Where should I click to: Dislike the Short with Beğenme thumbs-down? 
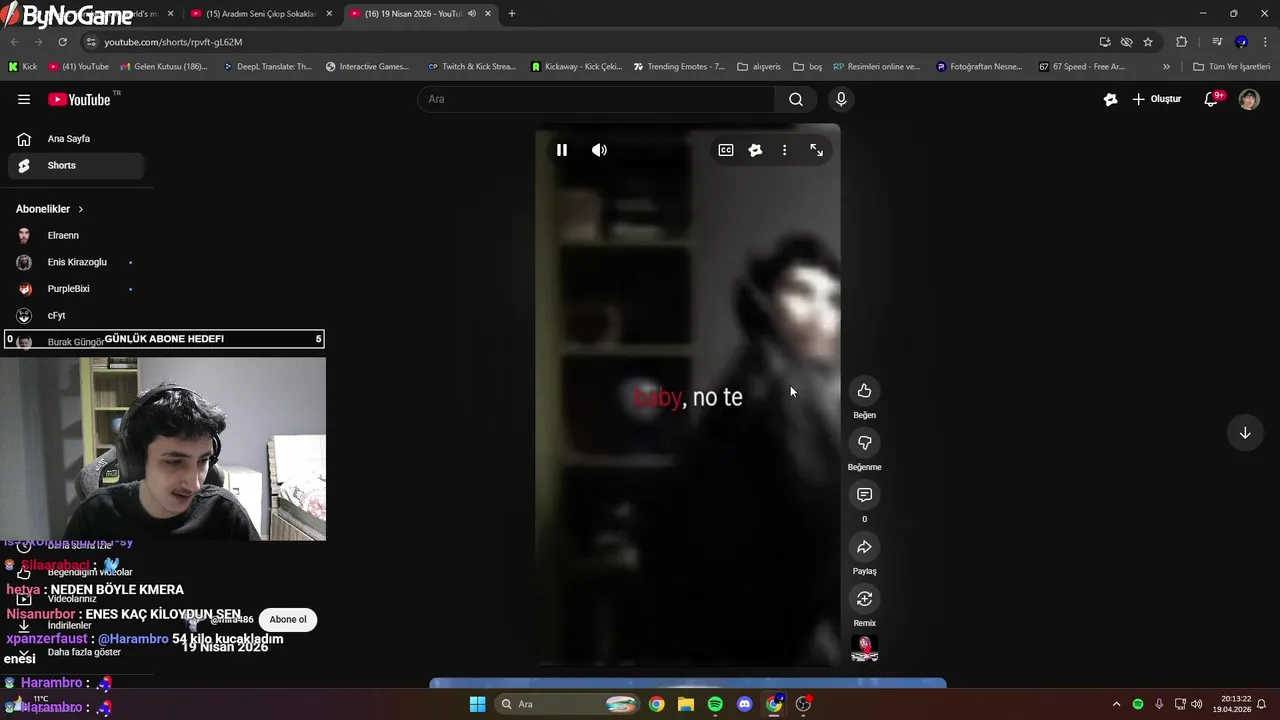[864, 443]
